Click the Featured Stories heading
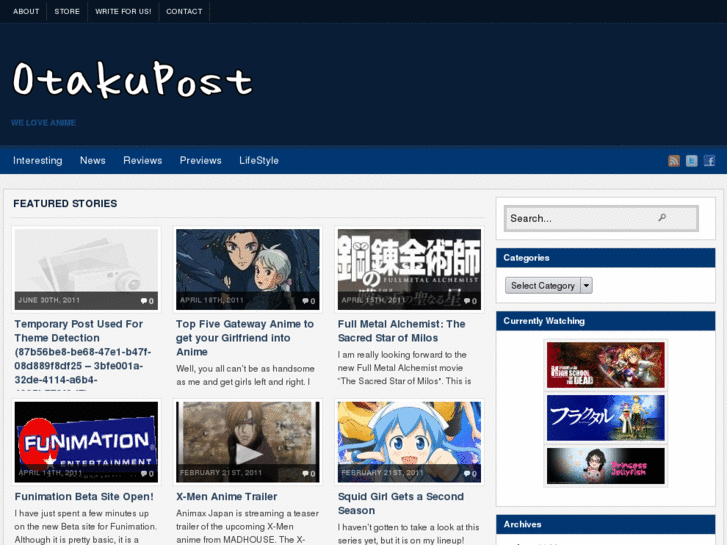Viewport: 727px width, 545px height. [65, 204]
